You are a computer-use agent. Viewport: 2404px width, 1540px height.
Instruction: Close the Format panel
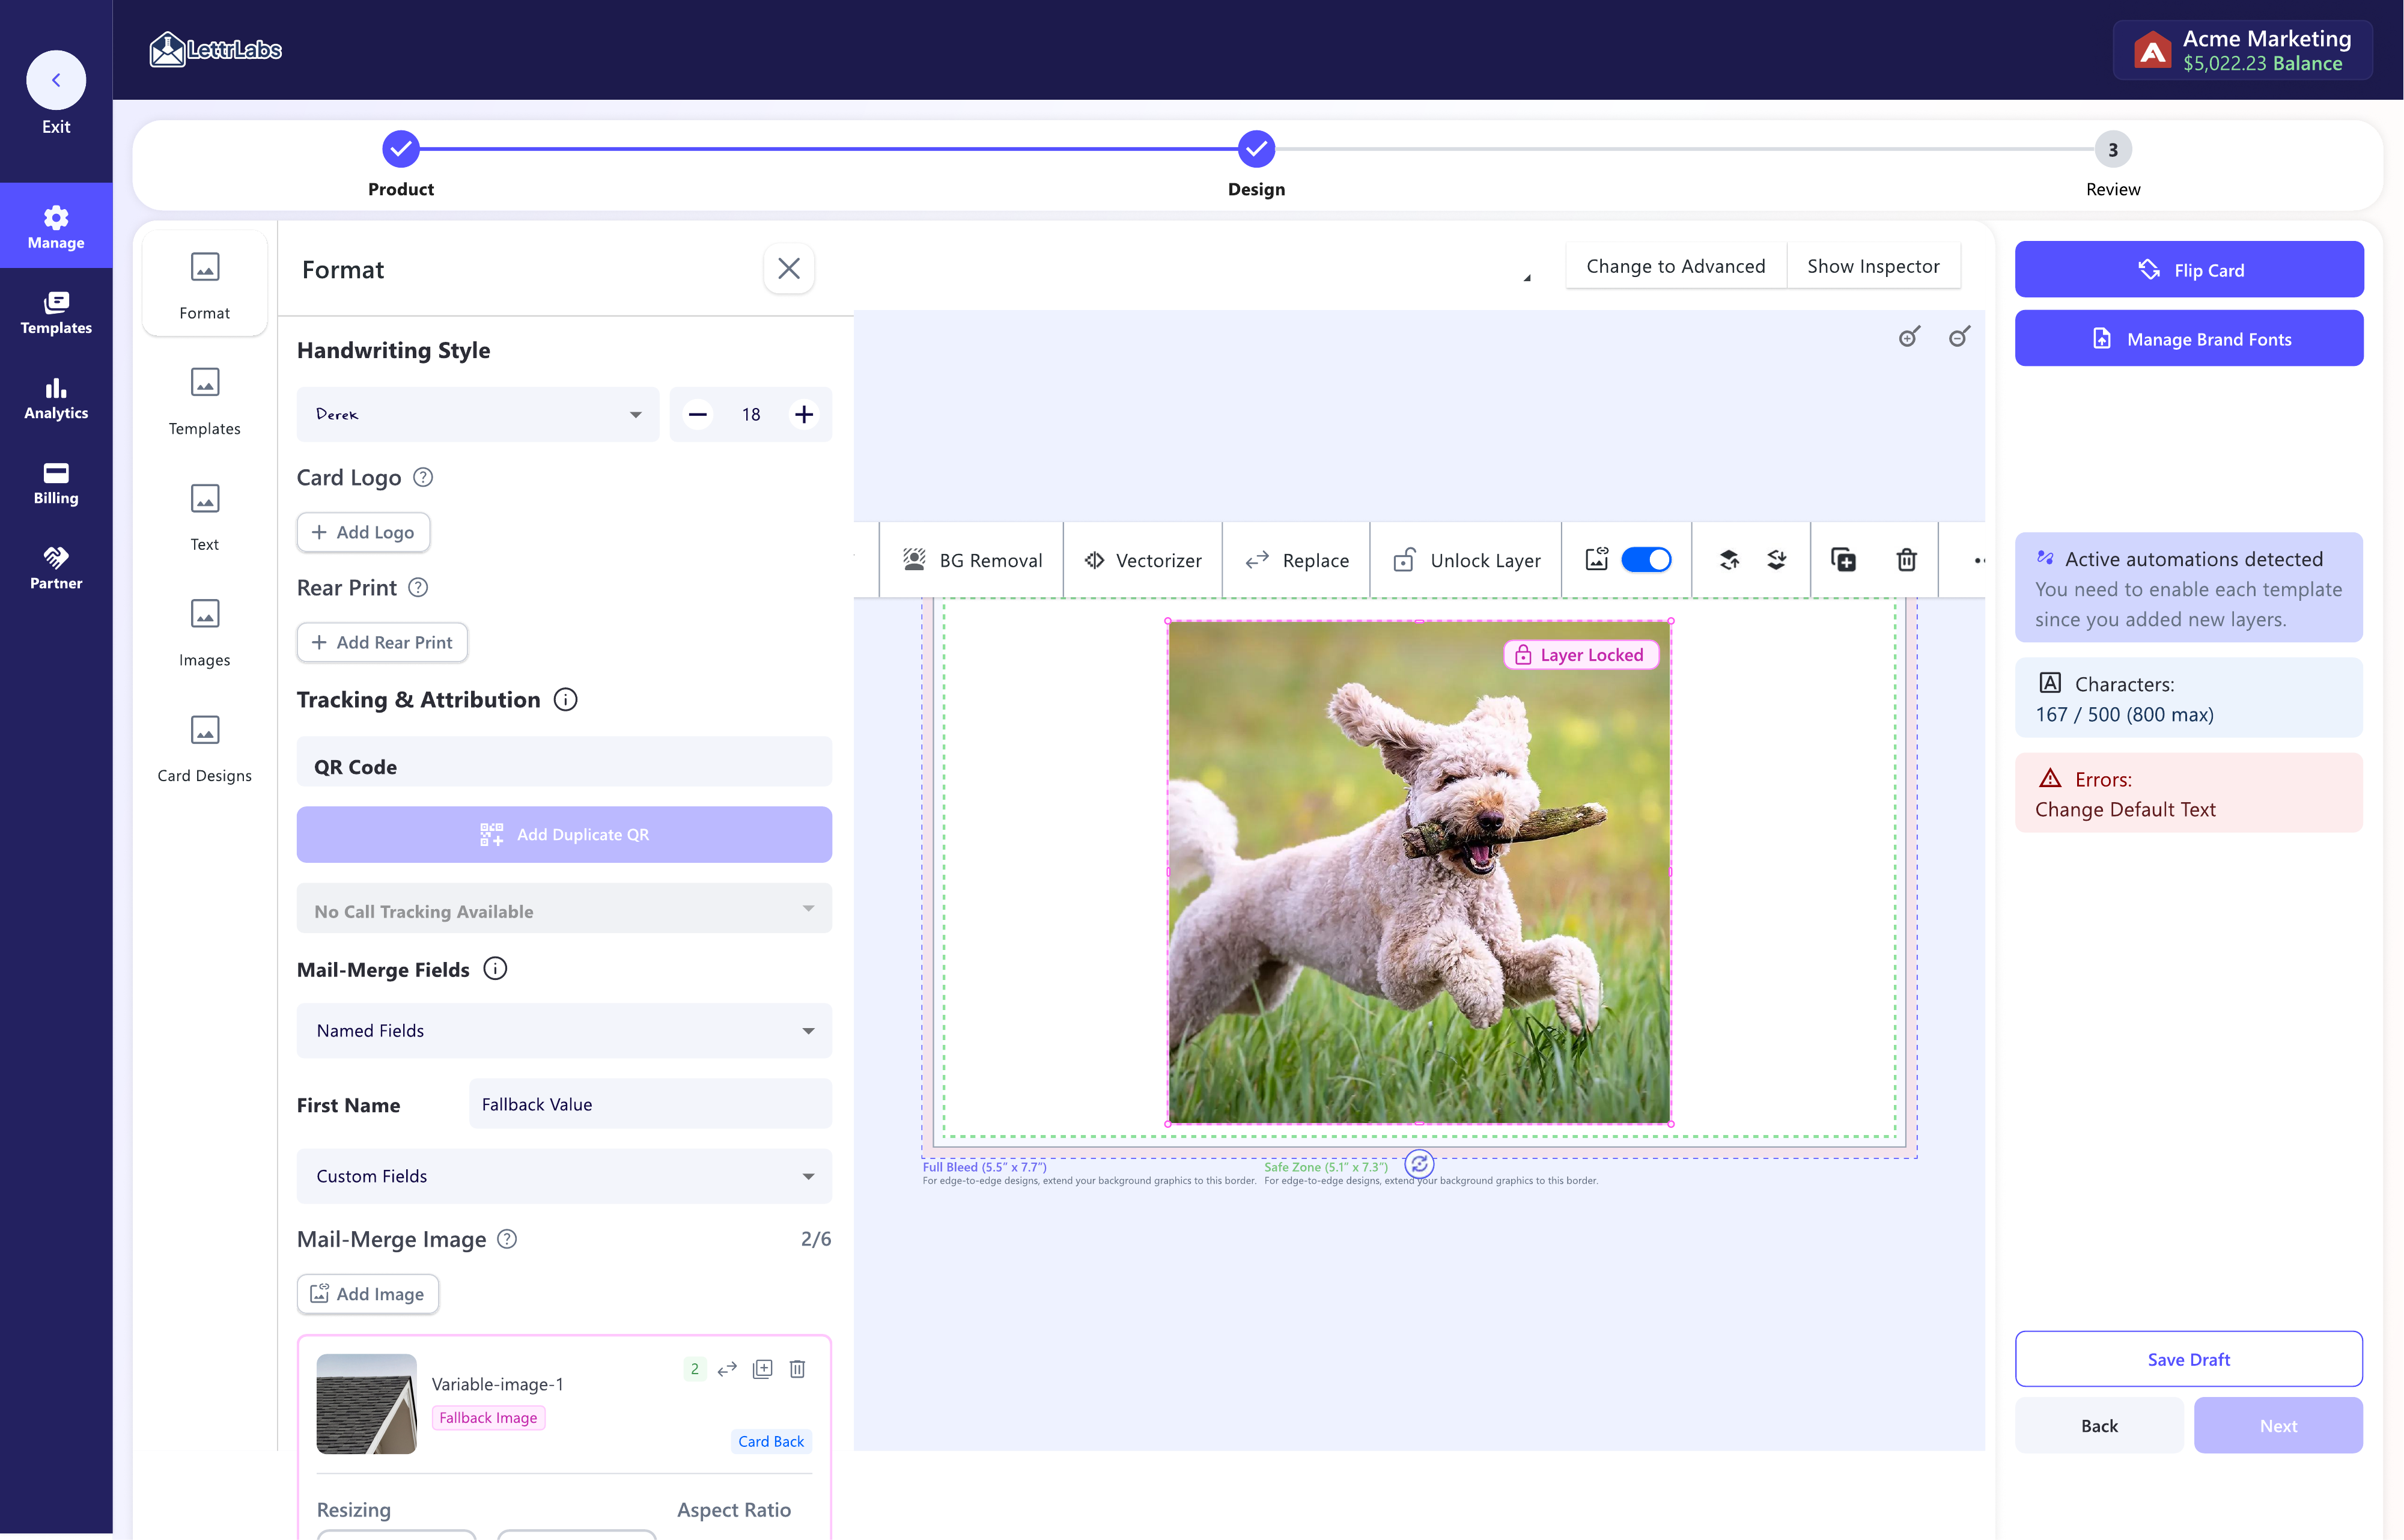coord(789,269)
